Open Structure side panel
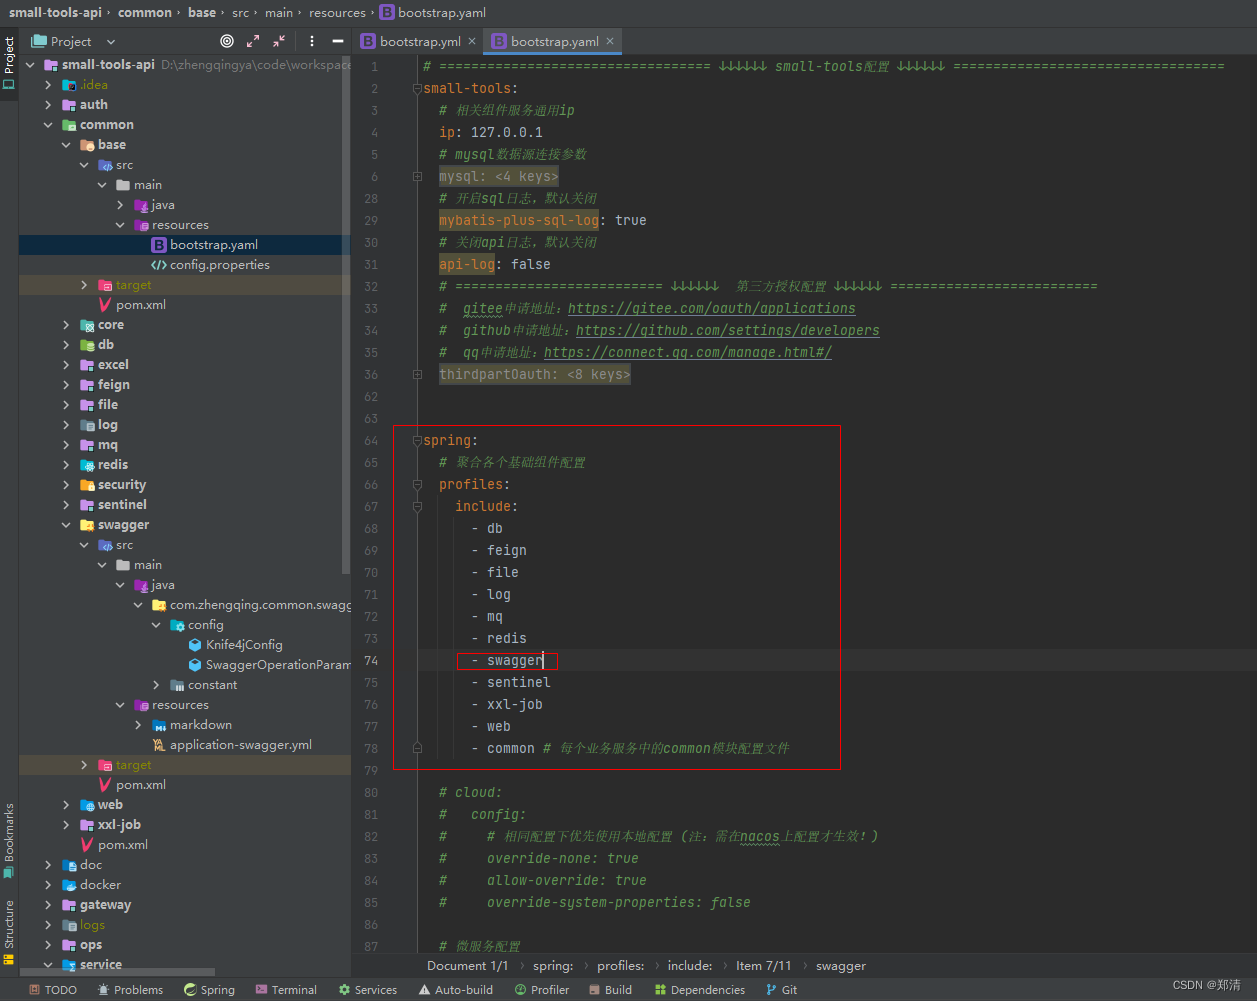Screen dimensions: 1257x1001 [x=9, y=932]
